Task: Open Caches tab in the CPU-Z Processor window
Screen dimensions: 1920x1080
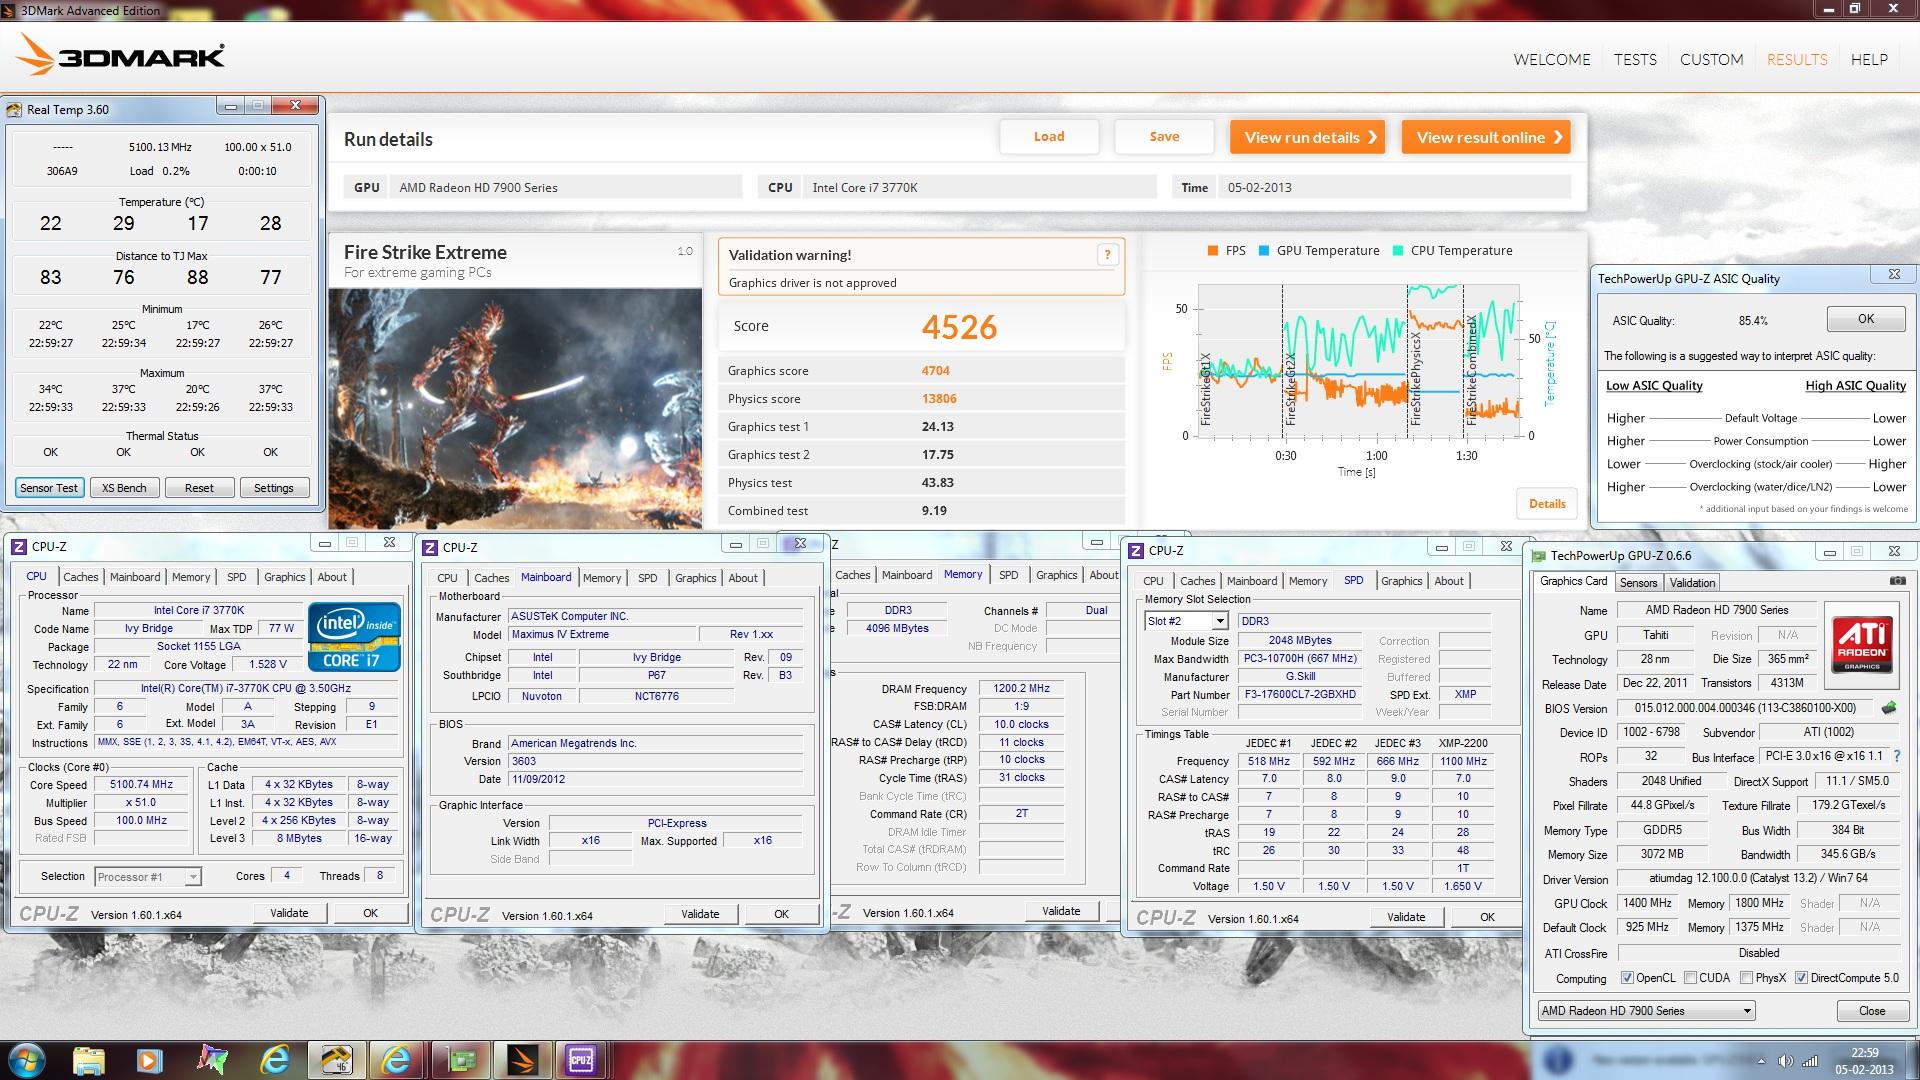Action: point(81,577)
